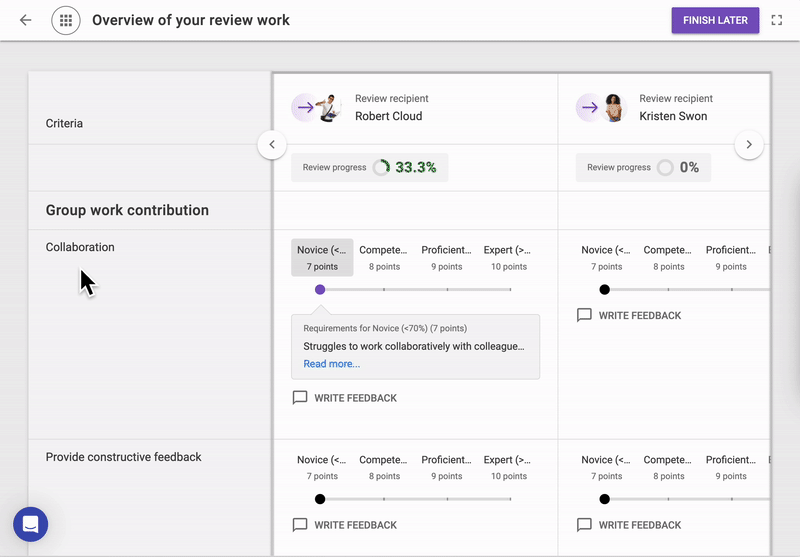Screen dimensions: 800x557
Task: Select Expert 10 points for Robert Cloud Collaboration
Action: coord(509,258)
